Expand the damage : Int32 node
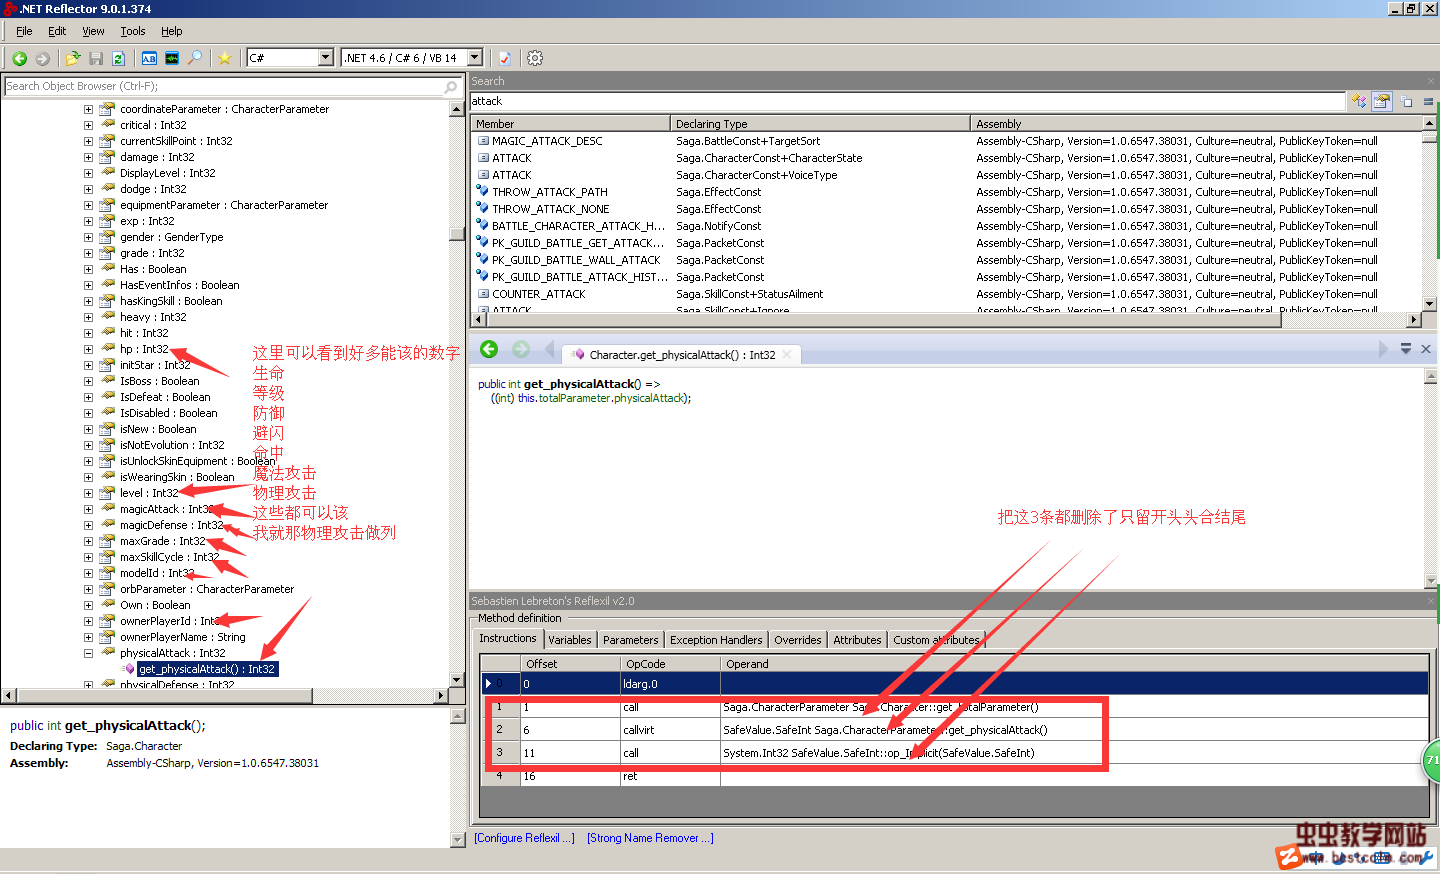The image size is (1440, 874). tap(88, 157)
